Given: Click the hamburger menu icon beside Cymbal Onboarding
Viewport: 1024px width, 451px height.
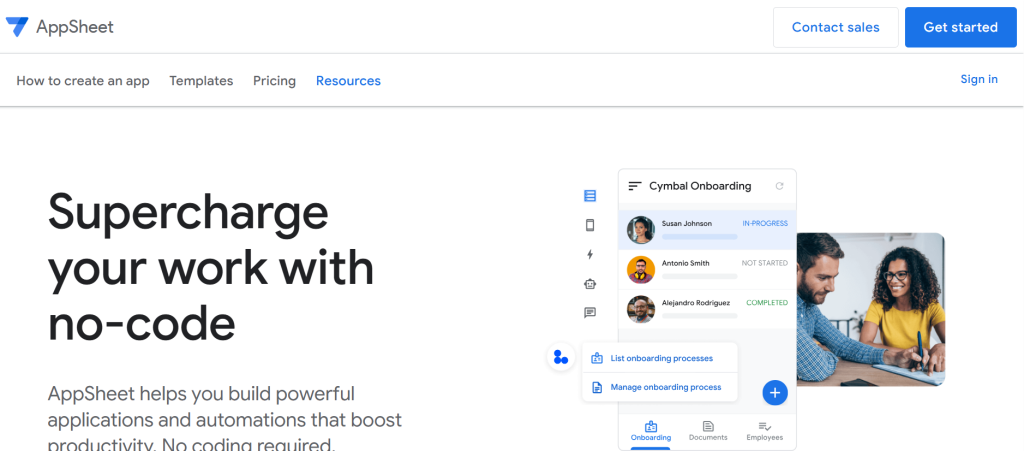Looking at the screenshot, I should 635,186.
